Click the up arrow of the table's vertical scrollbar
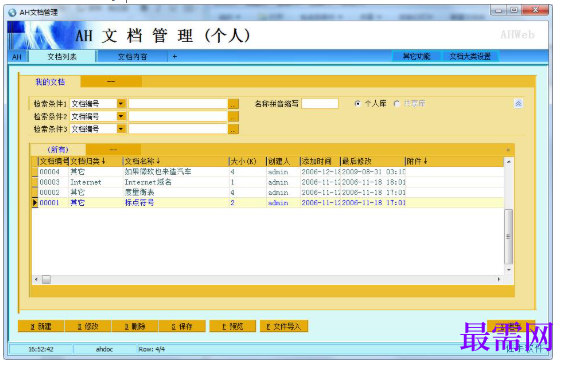 click(x=509, y=162)
